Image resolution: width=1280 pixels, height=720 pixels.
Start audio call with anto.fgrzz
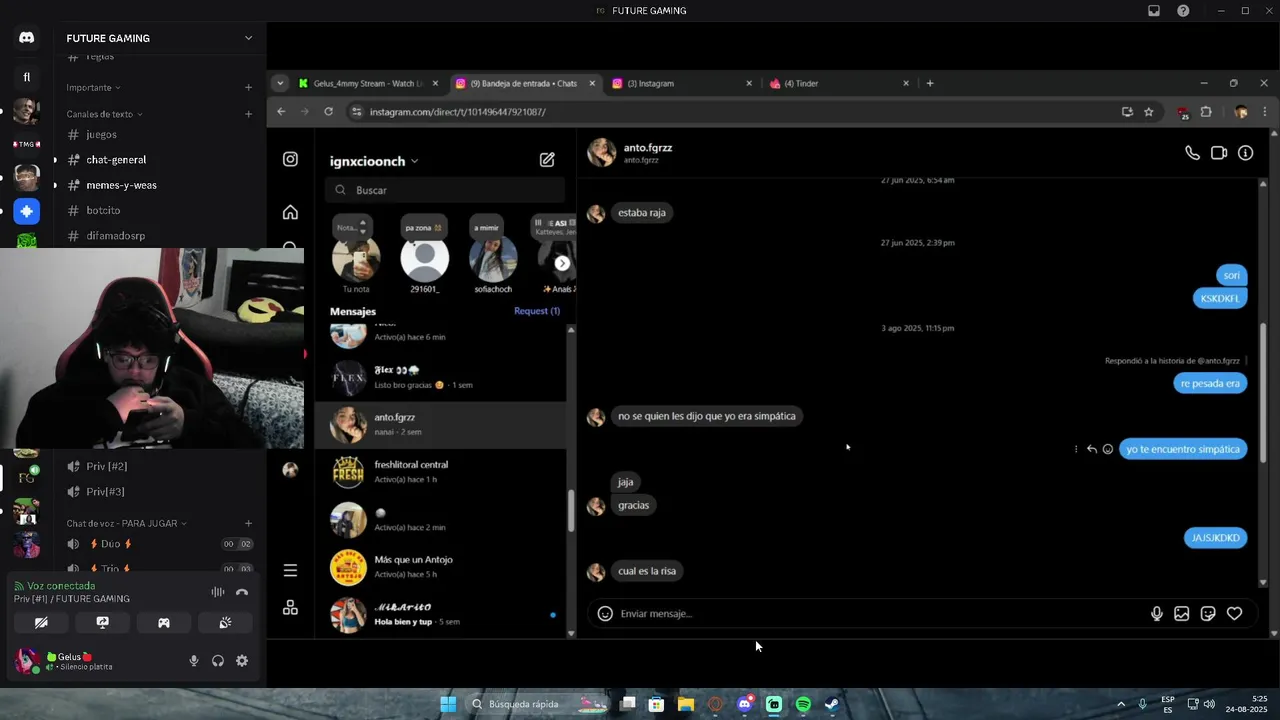1192,153
